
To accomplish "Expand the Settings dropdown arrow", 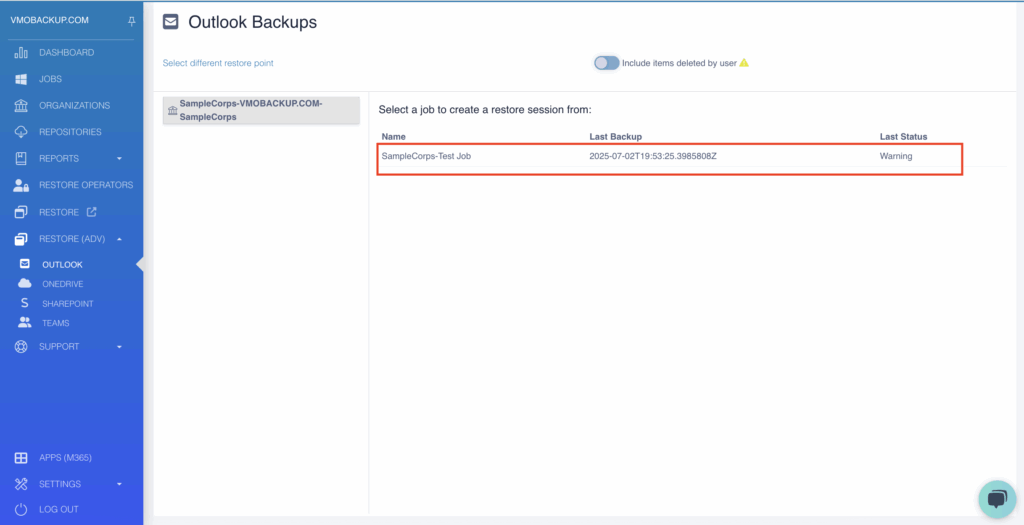I will pos(120,485).
